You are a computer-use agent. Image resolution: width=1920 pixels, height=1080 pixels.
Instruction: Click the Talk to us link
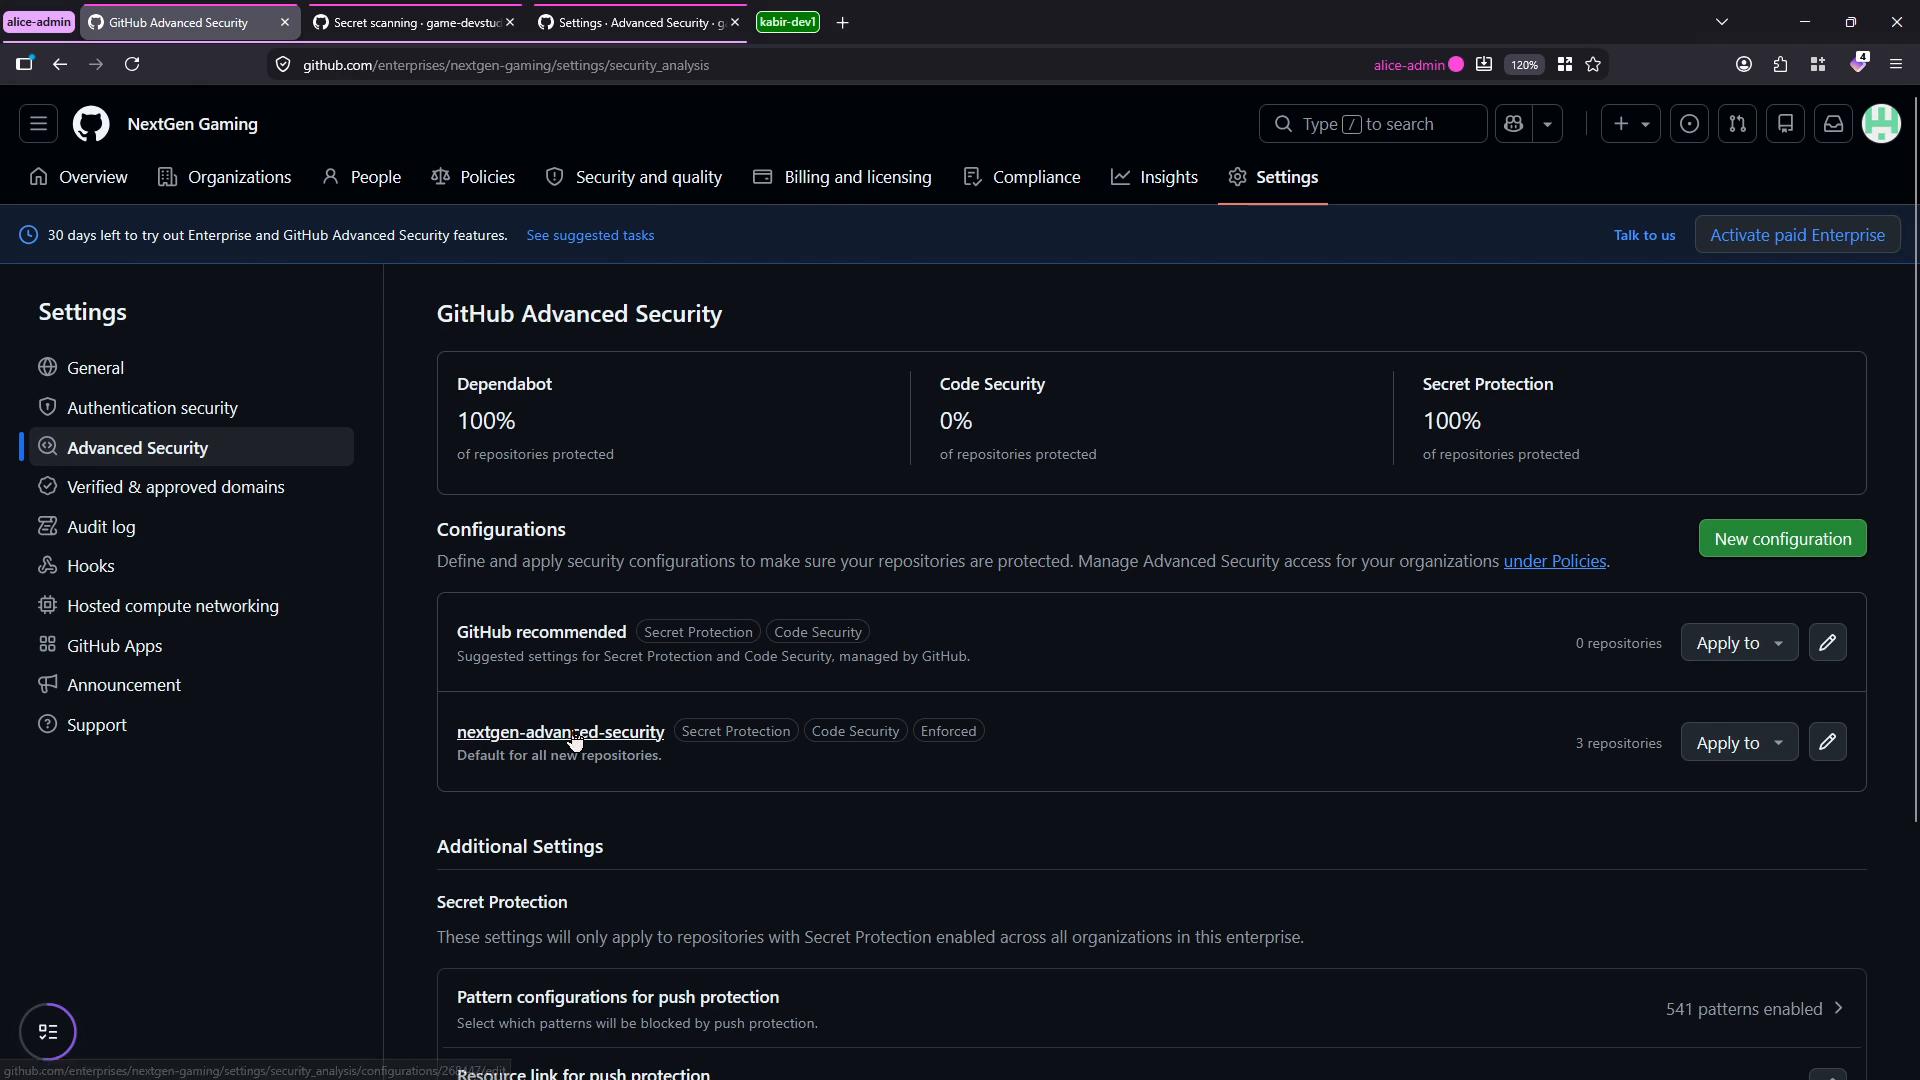1644,235
